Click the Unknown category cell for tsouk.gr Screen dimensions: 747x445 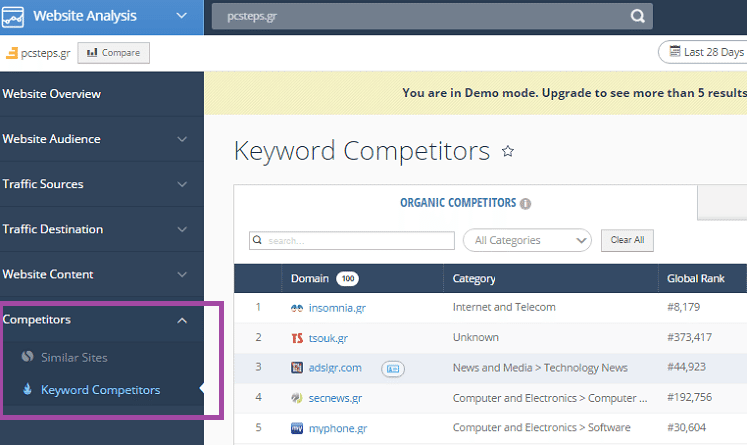coord(475,337)
